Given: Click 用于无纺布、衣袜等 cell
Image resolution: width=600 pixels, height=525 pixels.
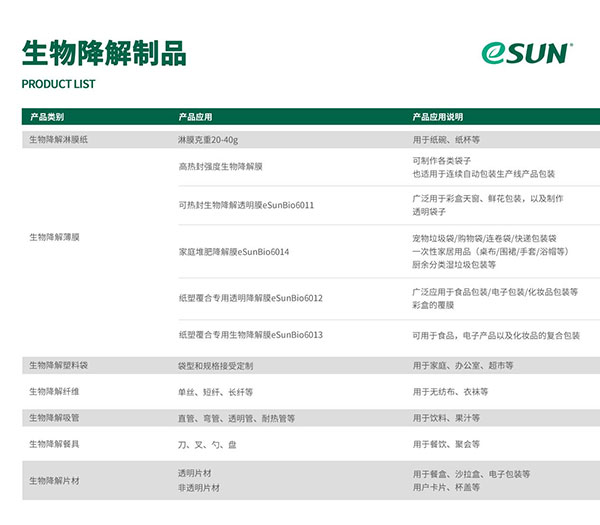Looking at the screenshot, I should pos(450,392).
